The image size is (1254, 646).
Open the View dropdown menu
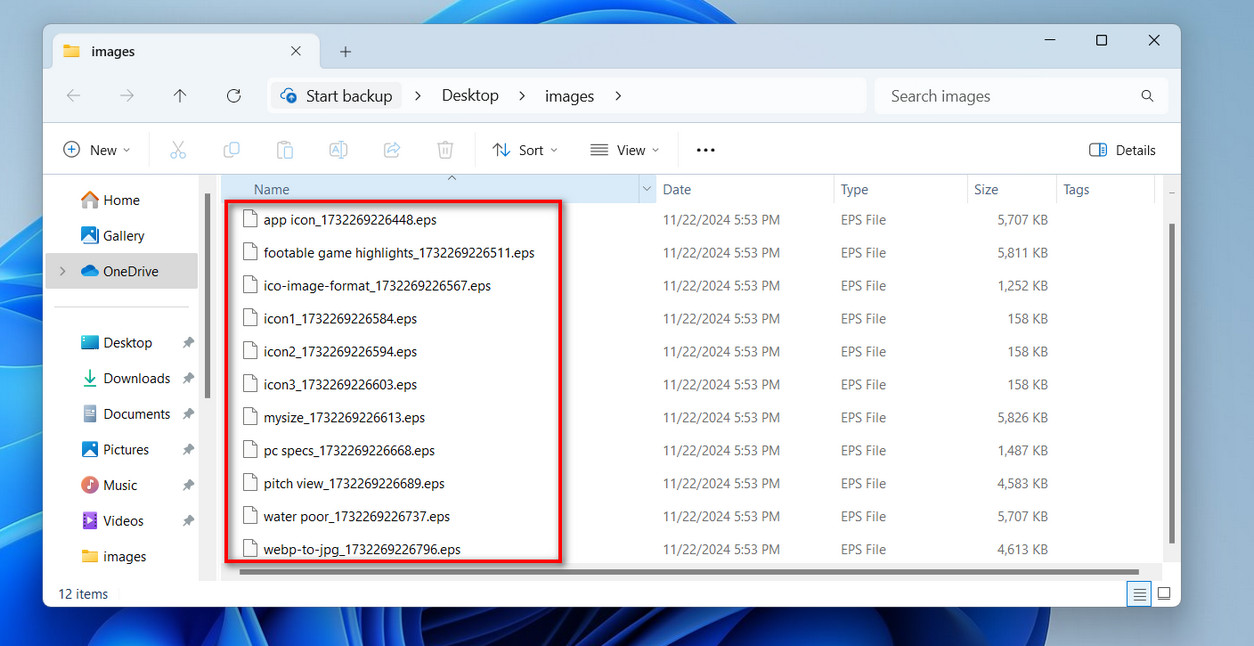[x=625, y=150]
